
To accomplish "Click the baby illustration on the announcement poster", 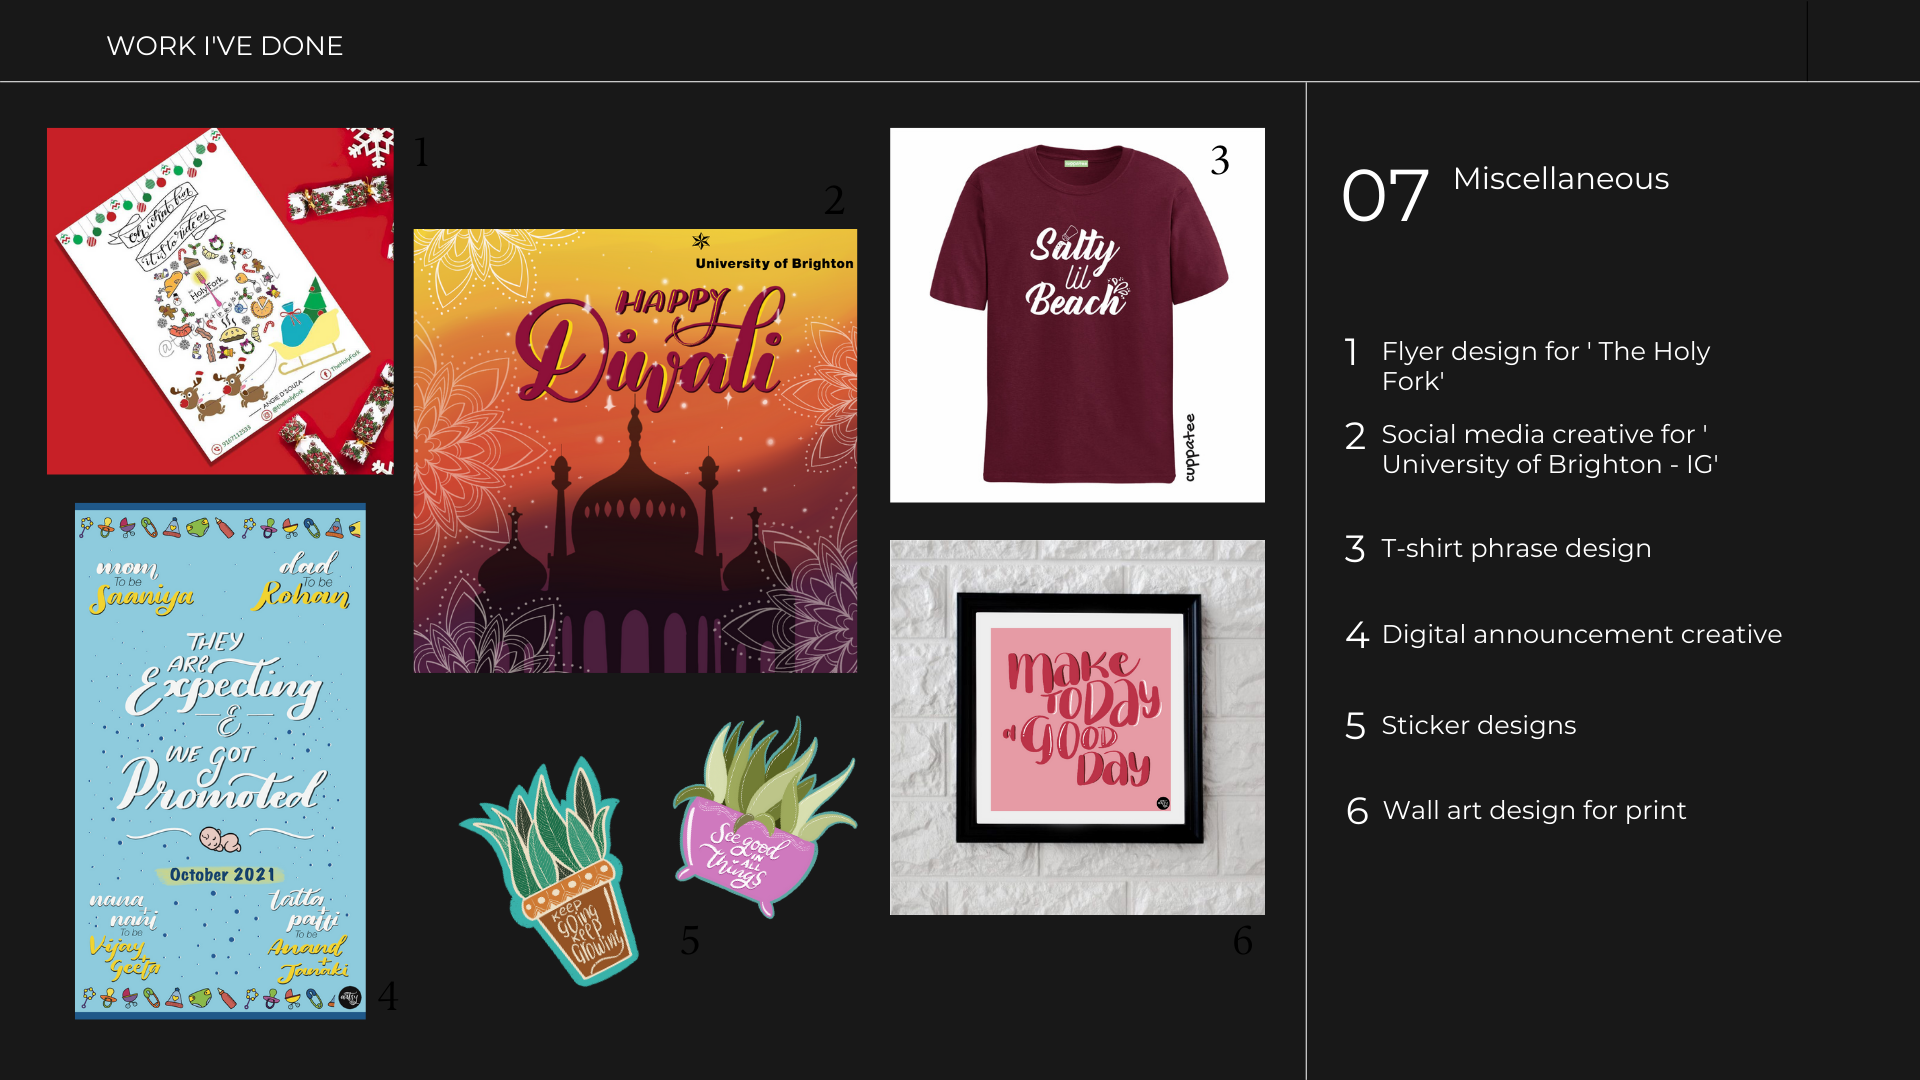I will point(219,838).
